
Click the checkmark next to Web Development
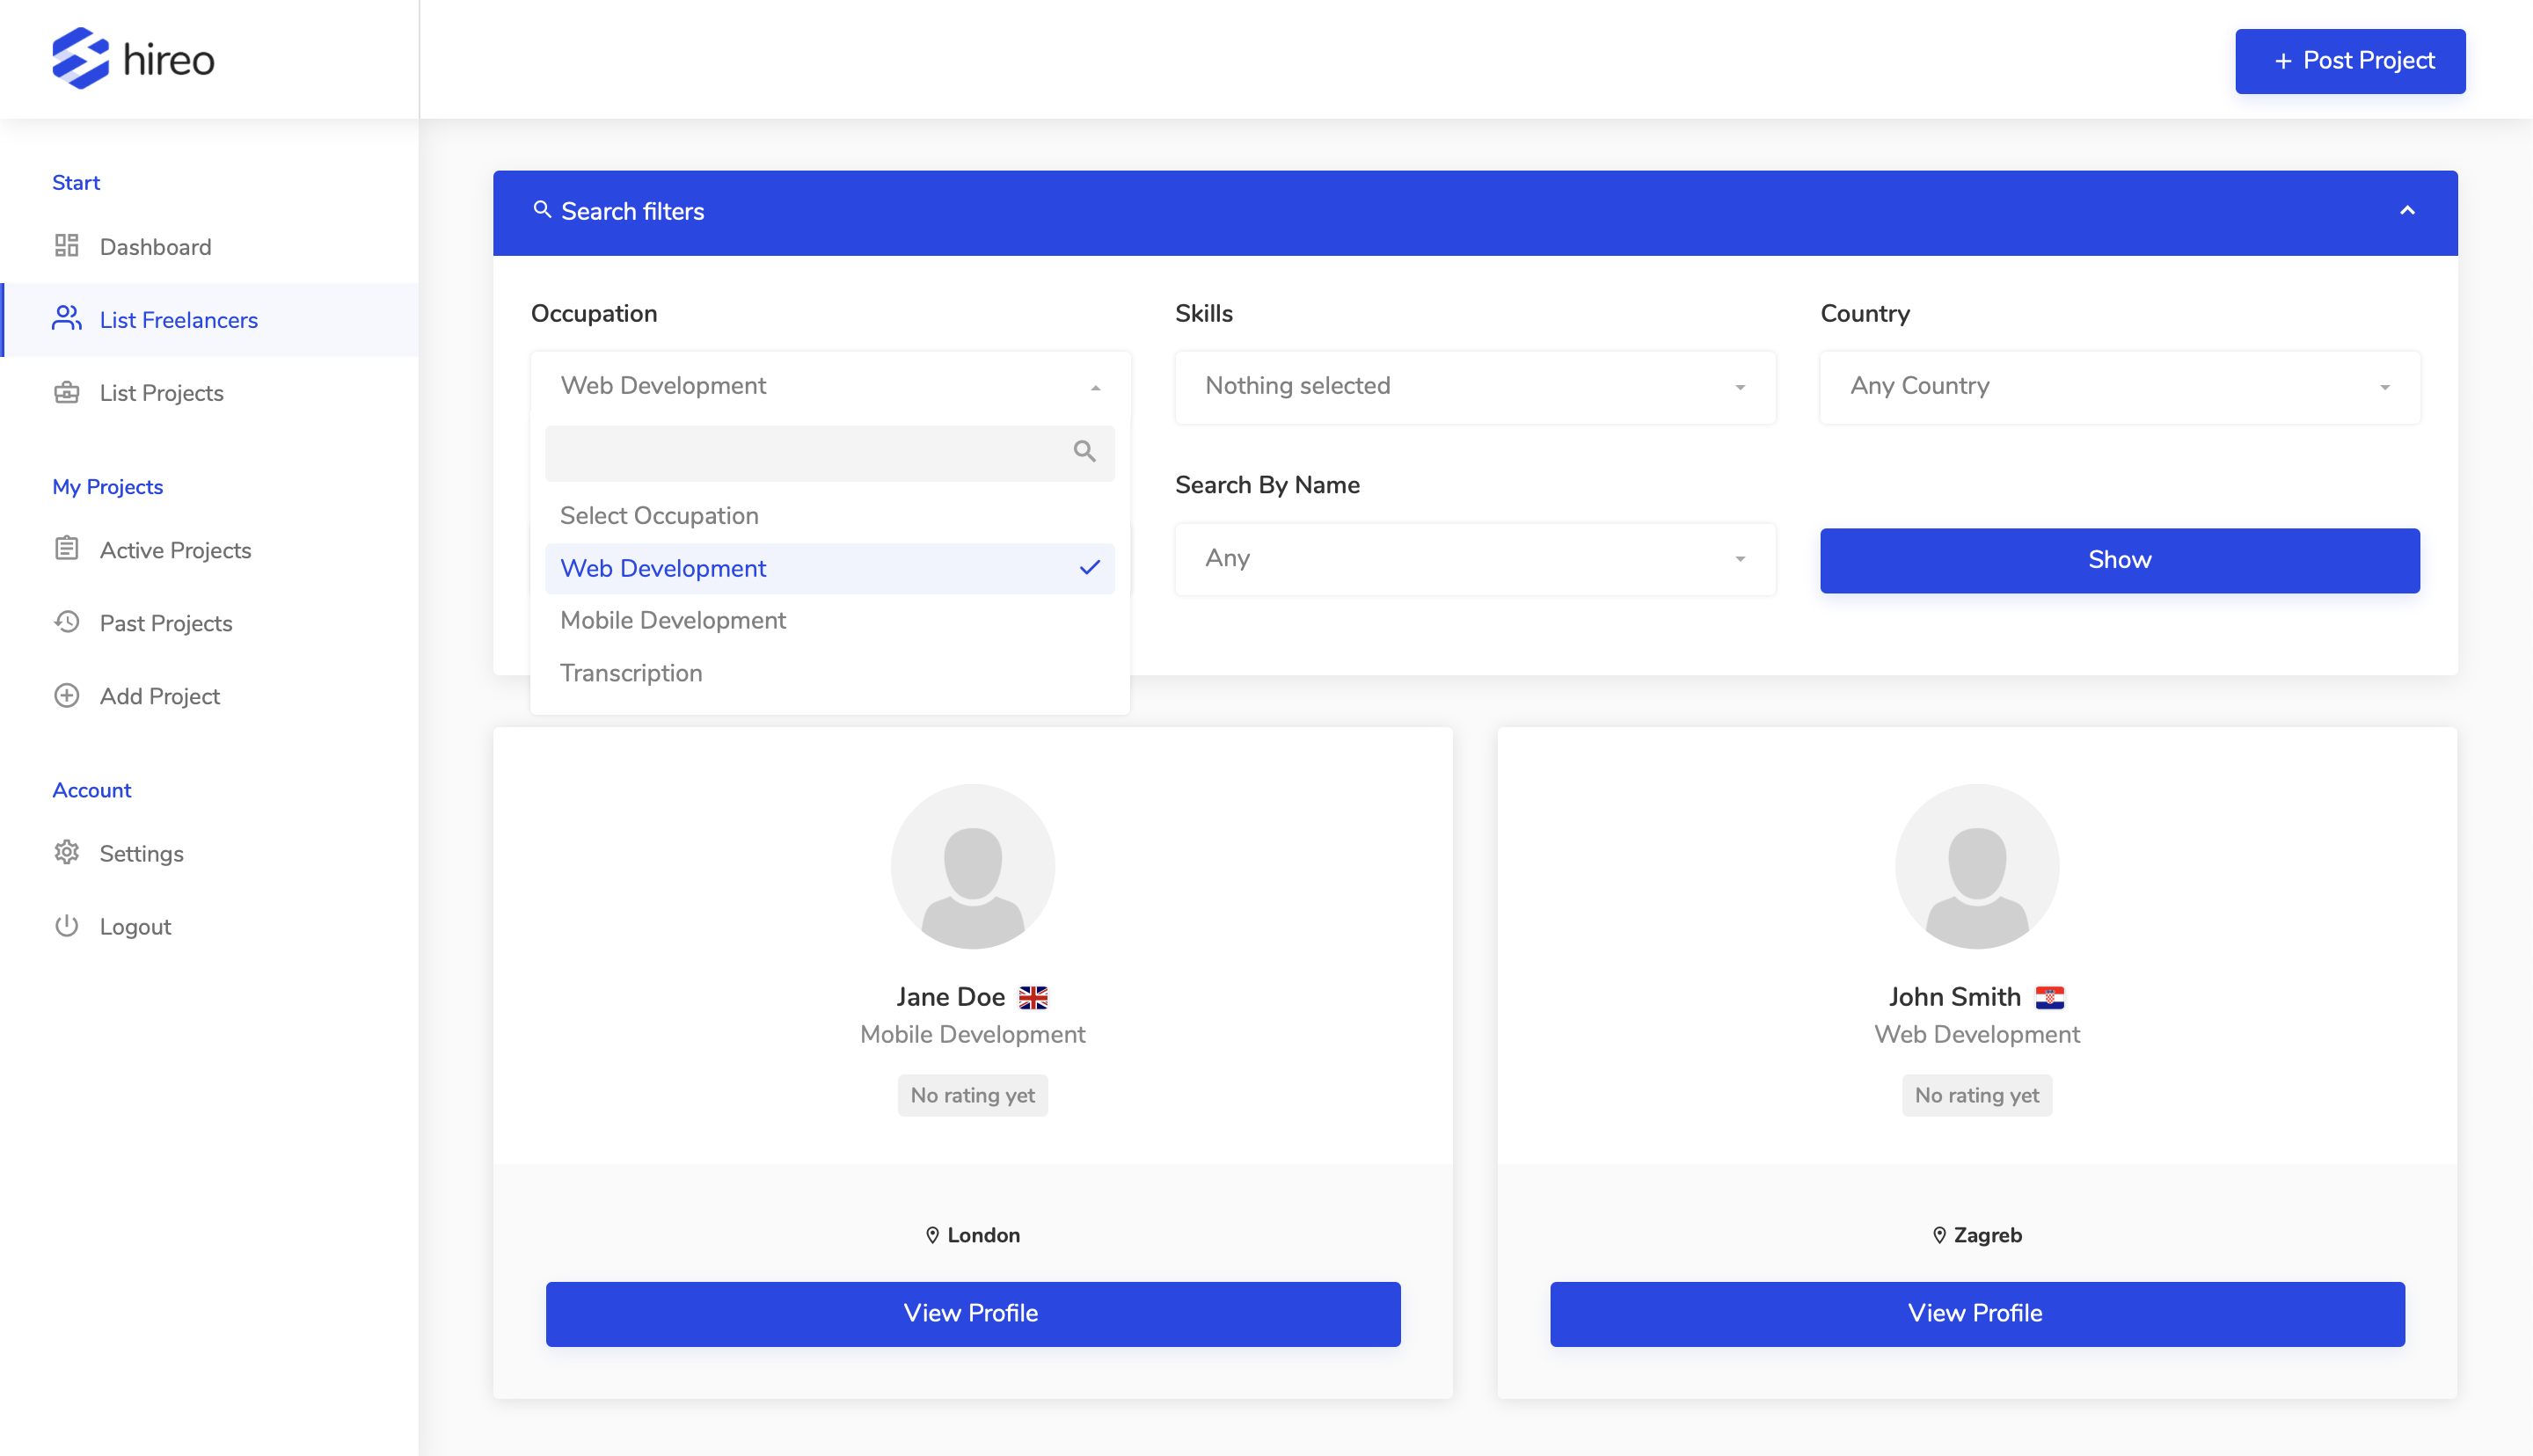pos(1090,568)
